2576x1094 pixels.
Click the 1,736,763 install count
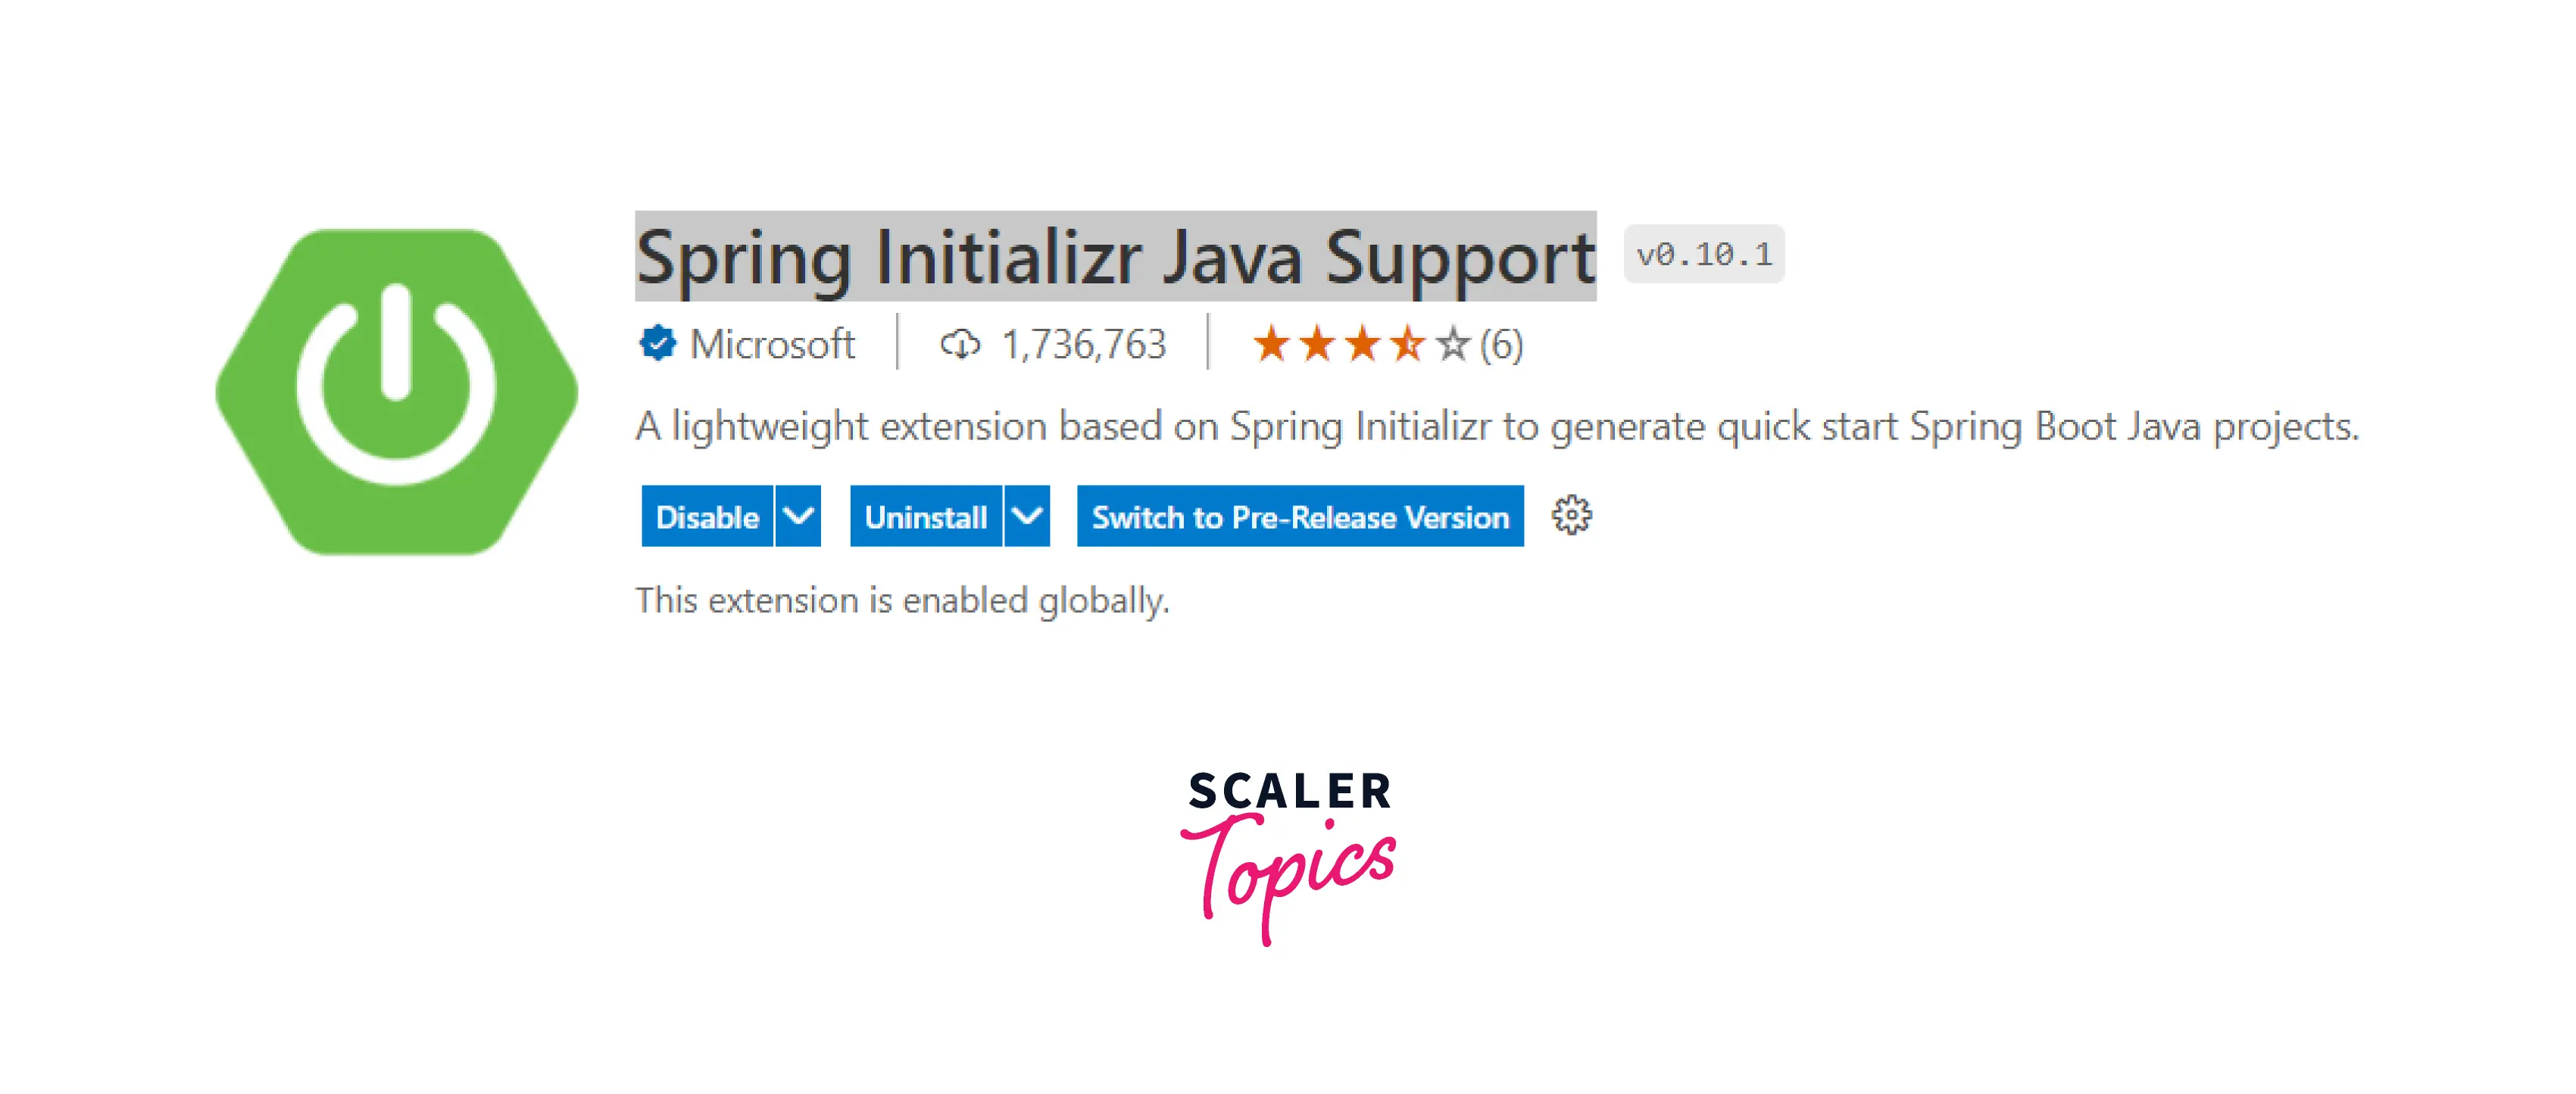(1084, 344)
